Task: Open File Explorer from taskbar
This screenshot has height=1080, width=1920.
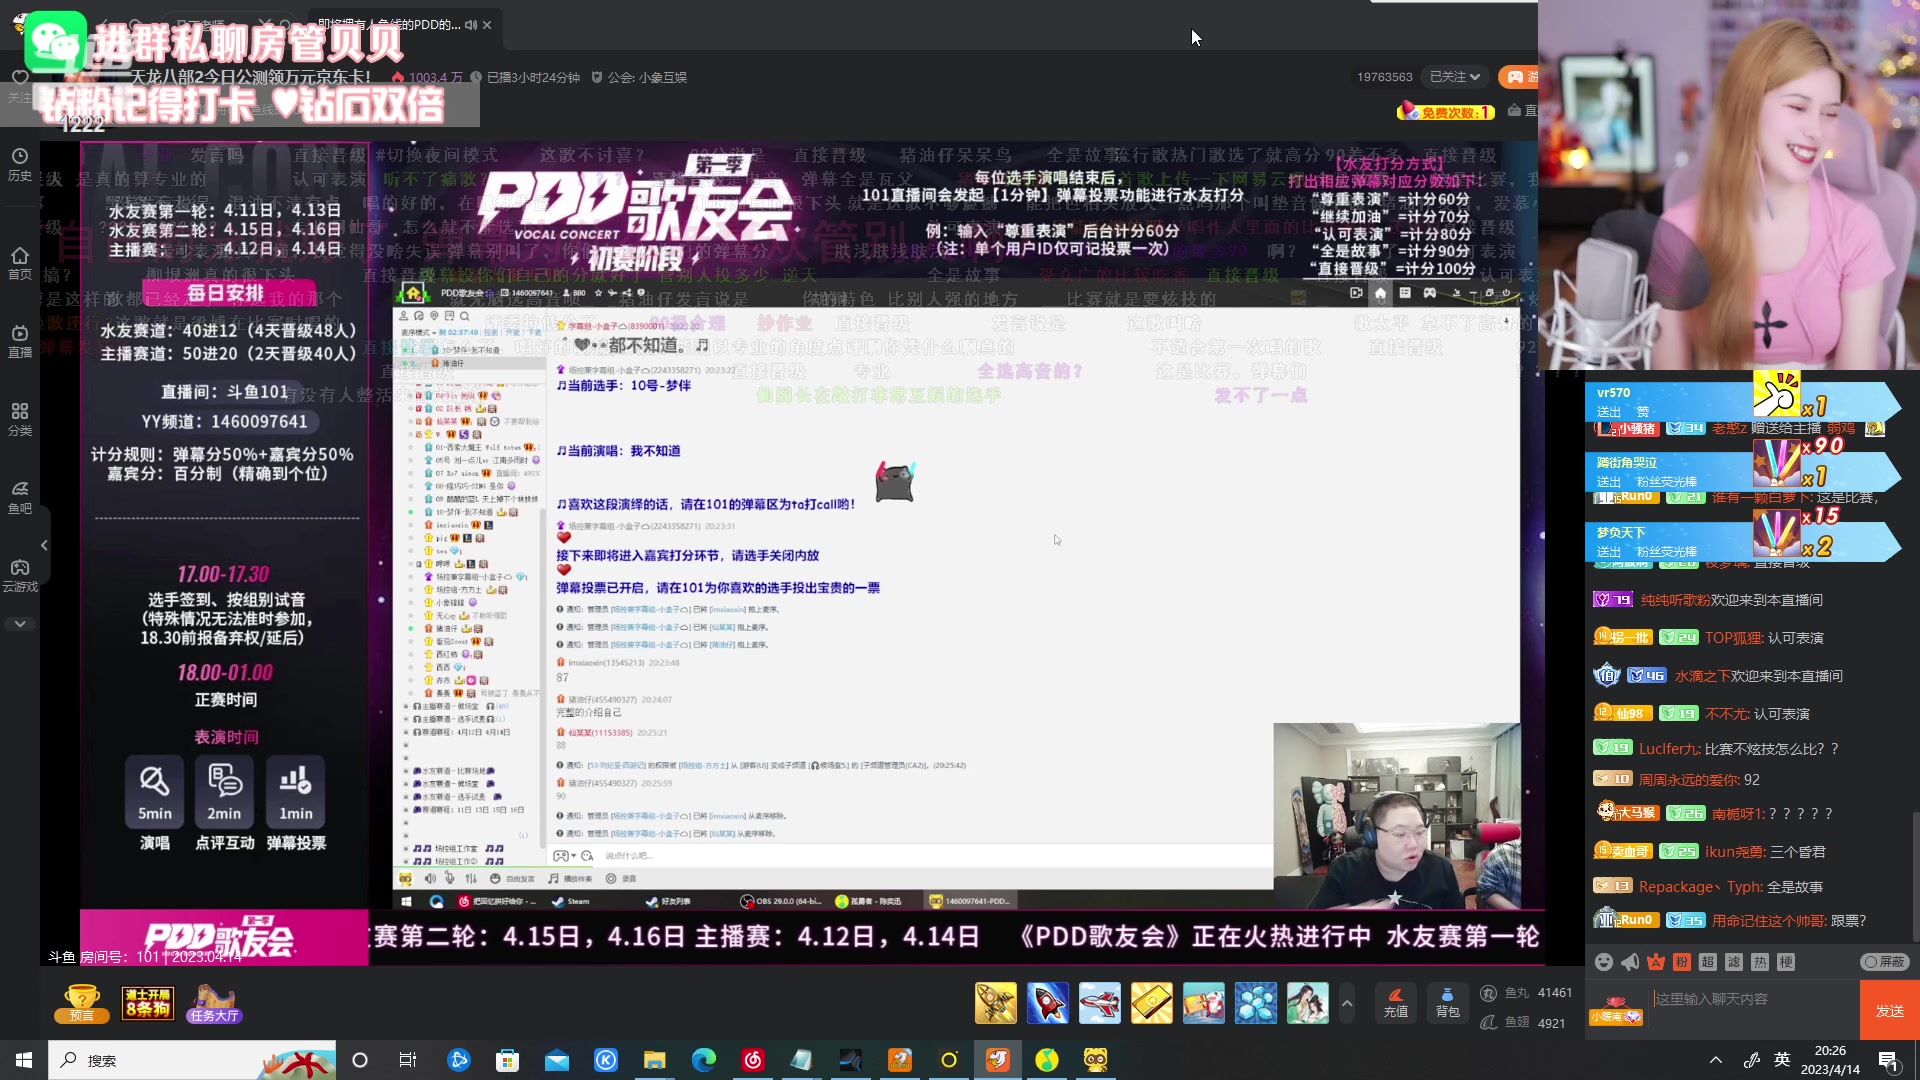Action: pos(655,1060)
